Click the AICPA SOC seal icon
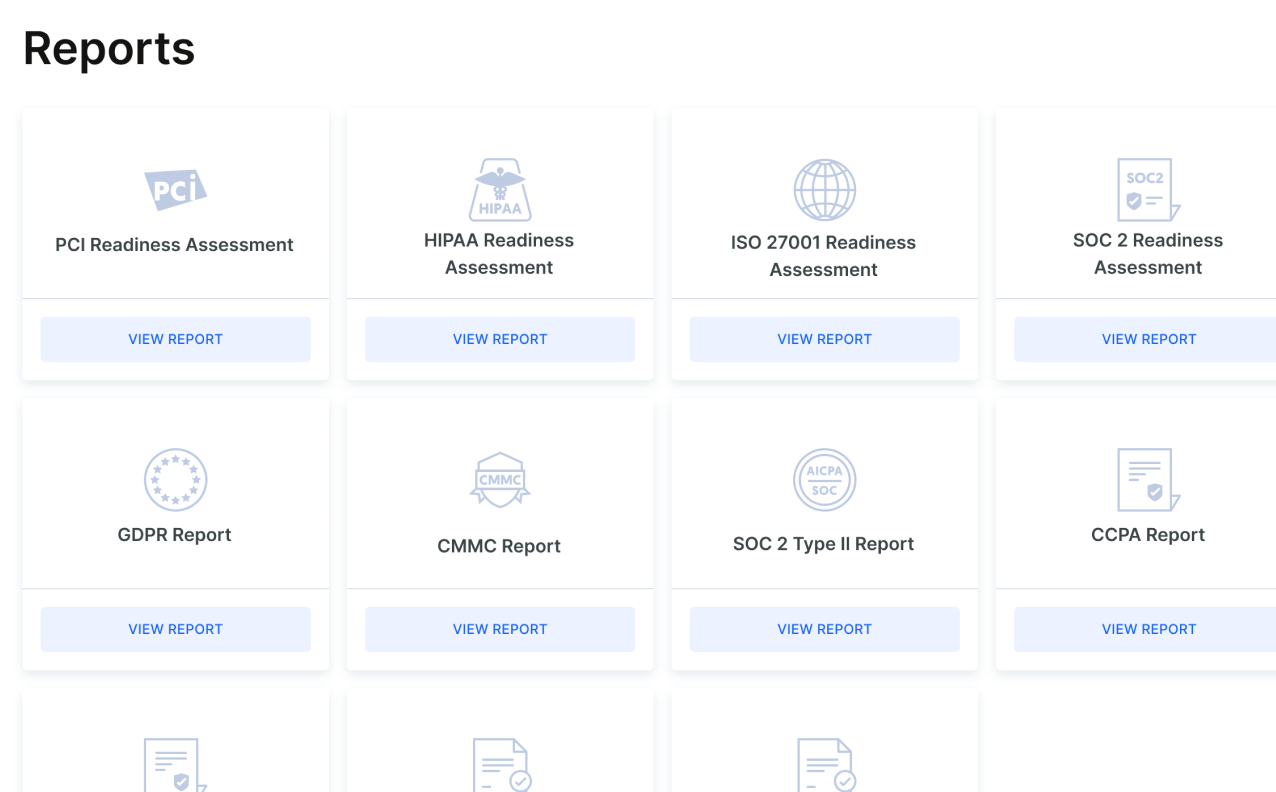The width and height of the screenshot is (1276, 792). click(824, 479)
